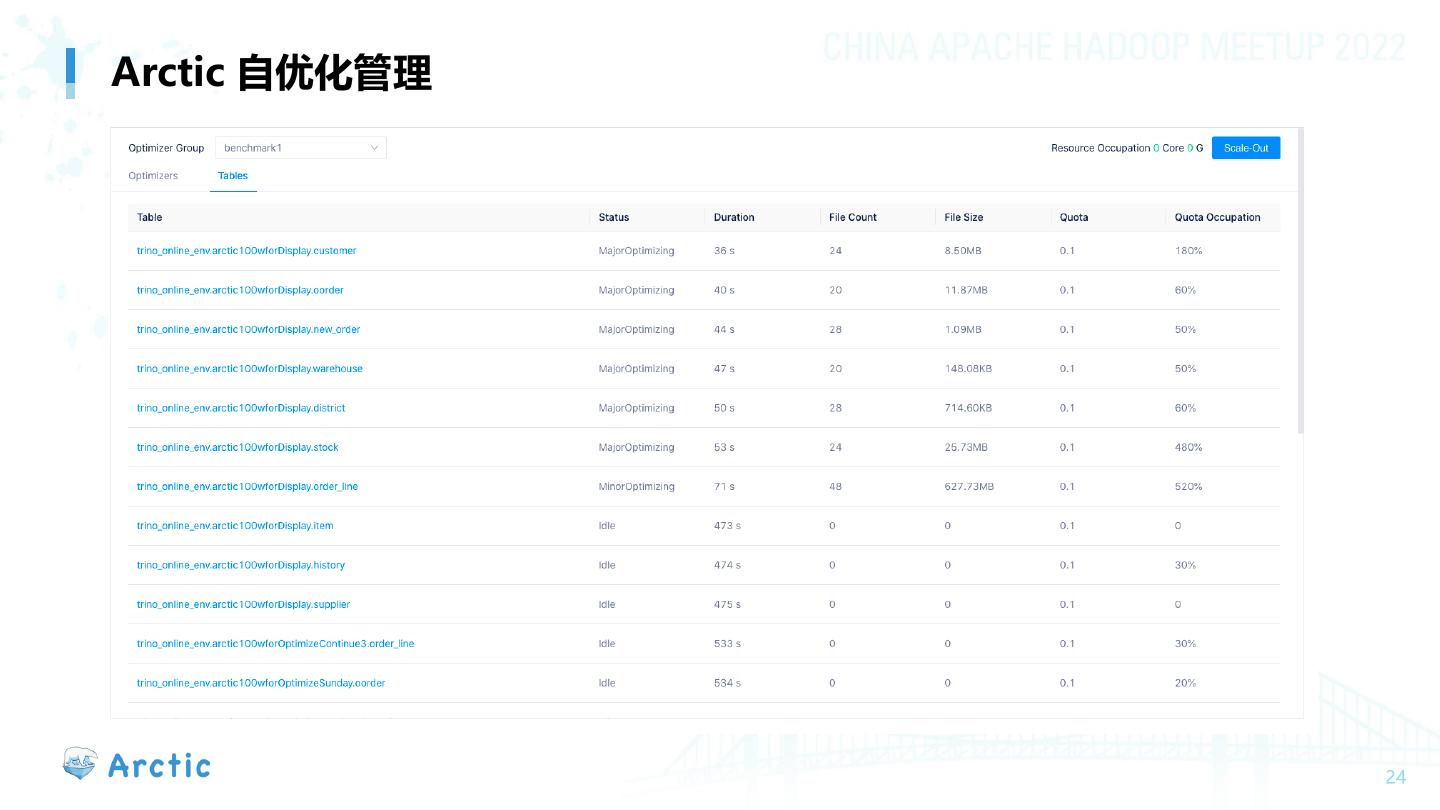The width and height of the screenshot is (1440, 810).
Task: Click the 8.50MB file size cell
Action: [x=963, y=251]
